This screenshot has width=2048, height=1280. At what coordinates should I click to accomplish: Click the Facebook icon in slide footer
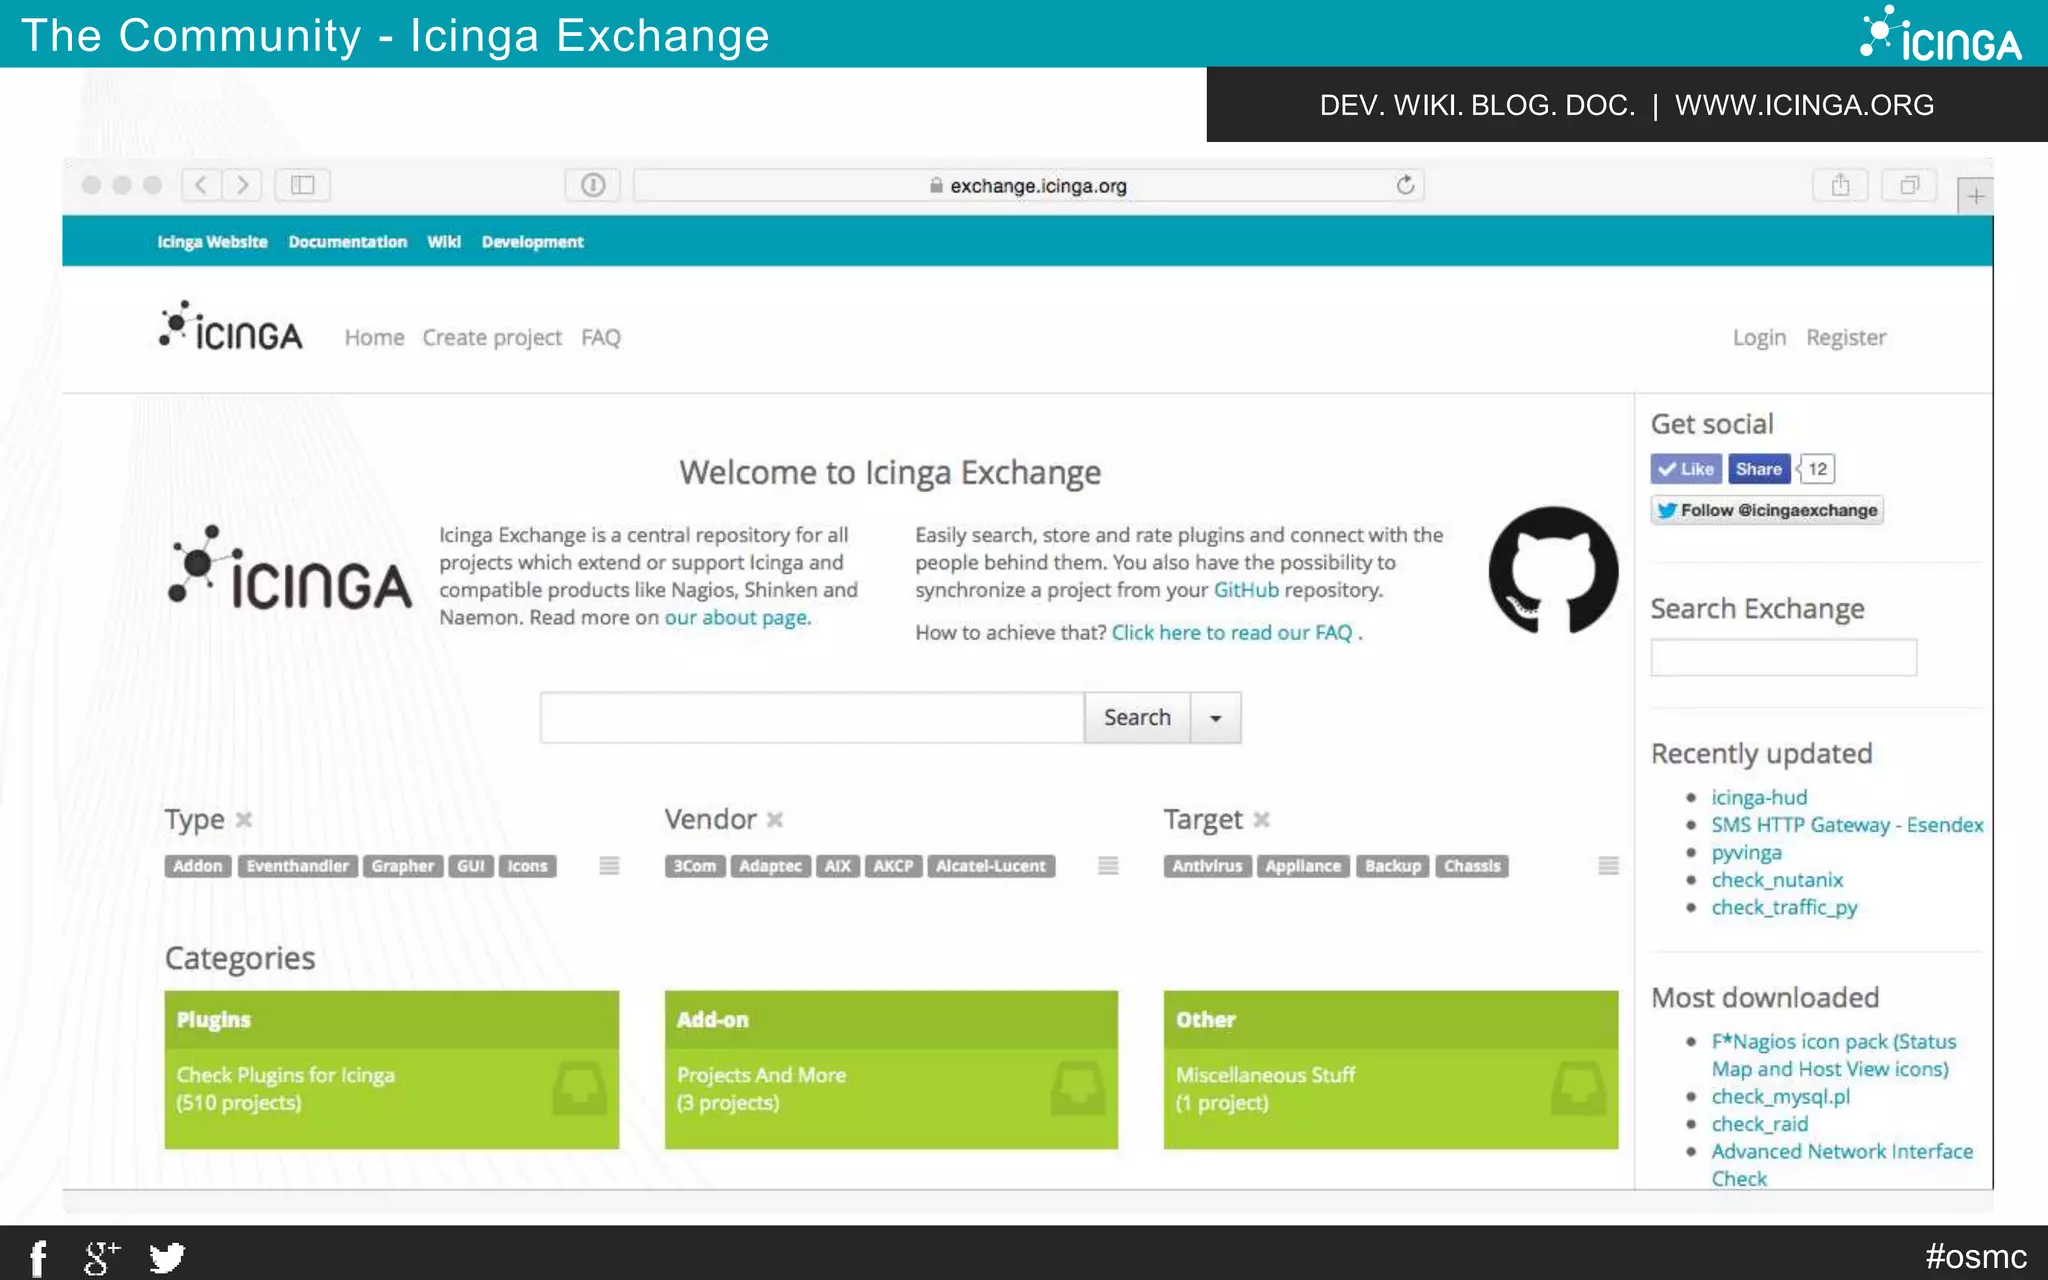click(x=38, y=1258)
